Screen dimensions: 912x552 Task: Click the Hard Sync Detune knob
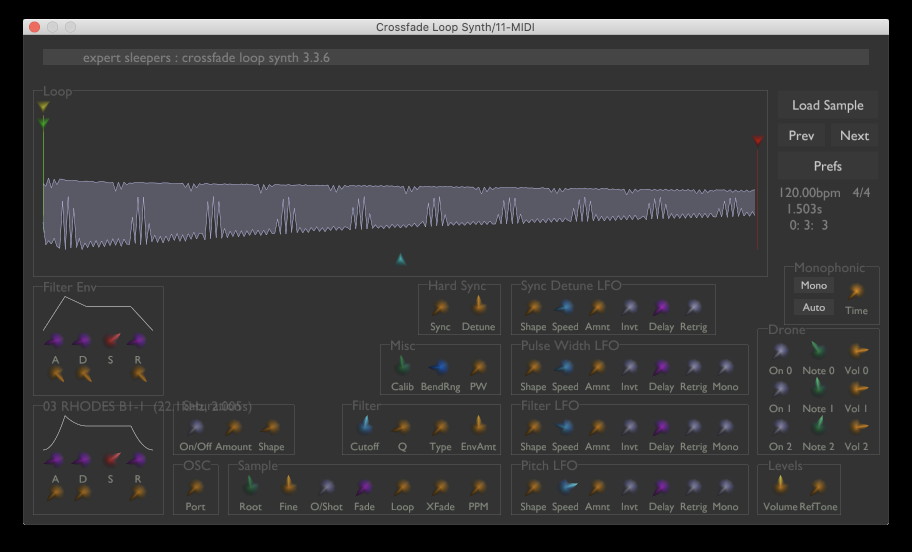point(478,305)
